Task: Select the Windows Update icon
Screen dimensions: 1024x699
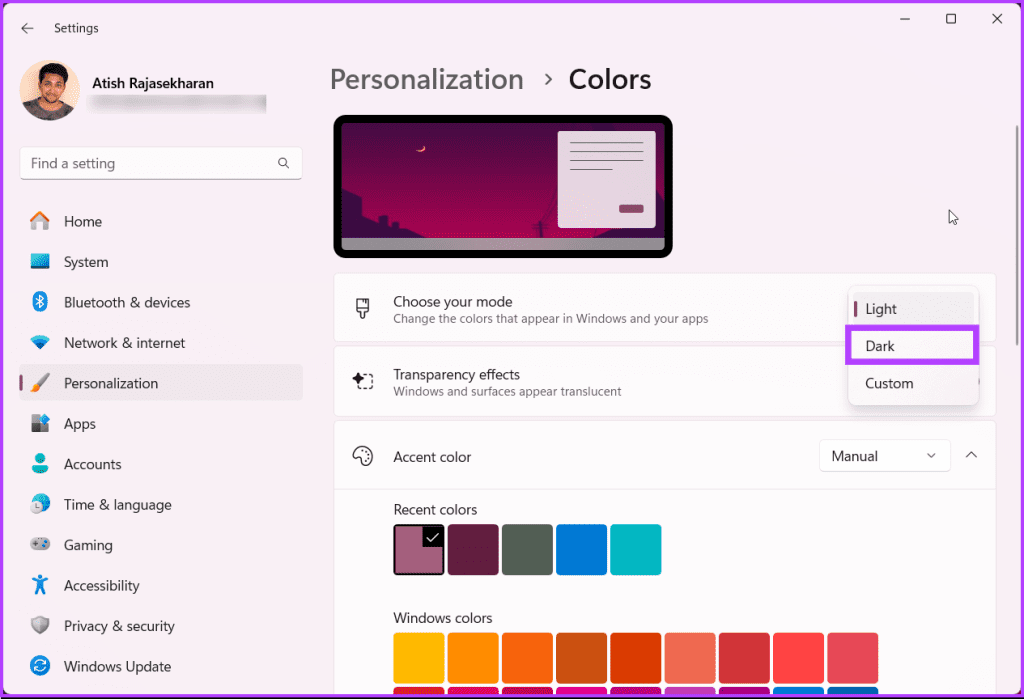Action: (39, 666)
